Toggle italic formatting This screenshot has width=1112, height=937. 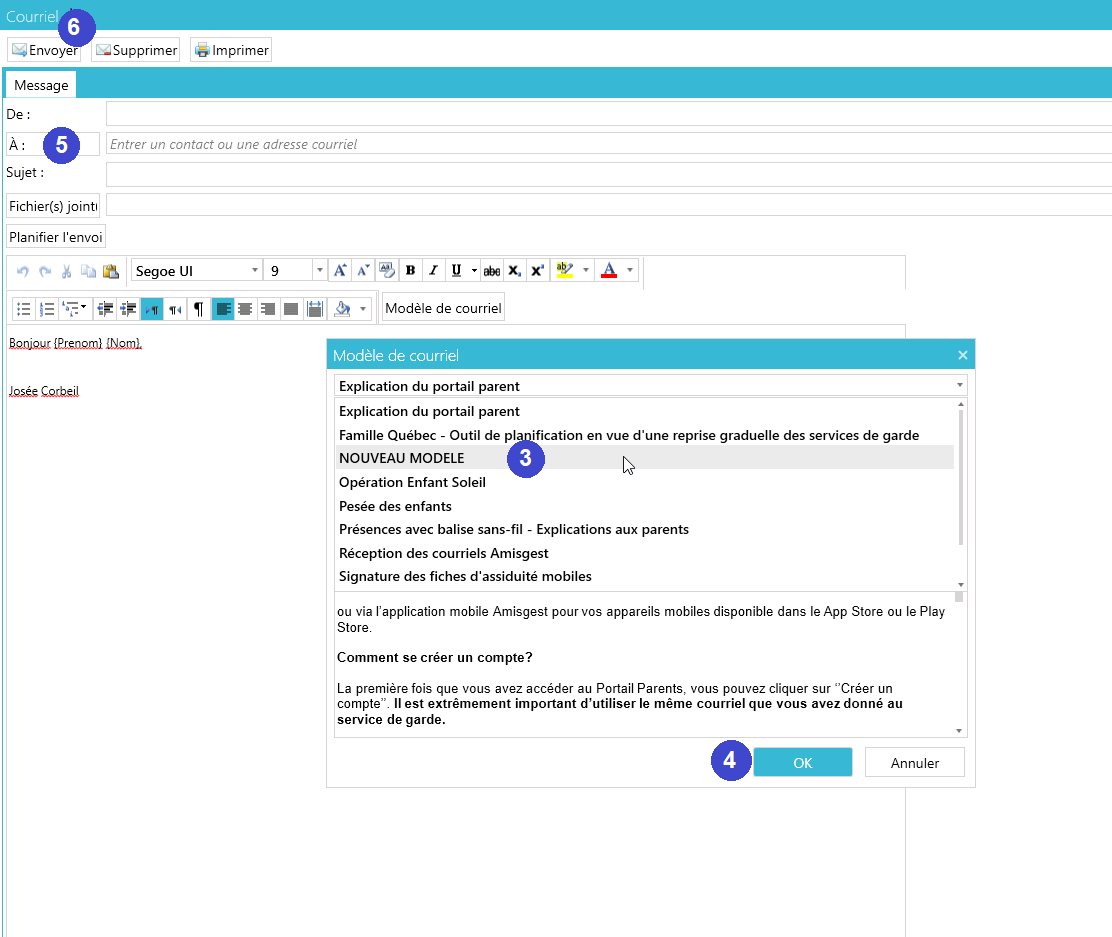[x=433, y=270]
